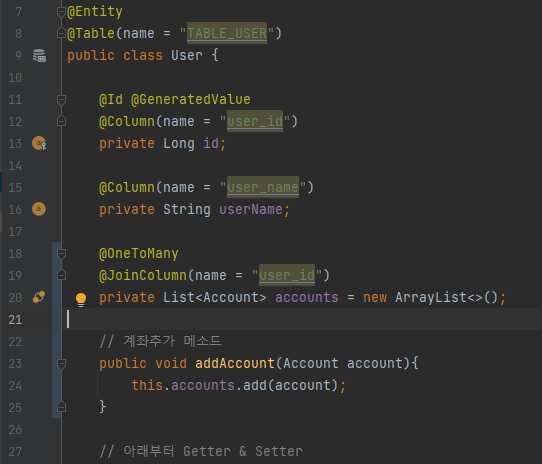This screenshot has height=464, width=542.
Task: Collapse the fold marker at @Entity annotation
Action: [x=61, y=12]
